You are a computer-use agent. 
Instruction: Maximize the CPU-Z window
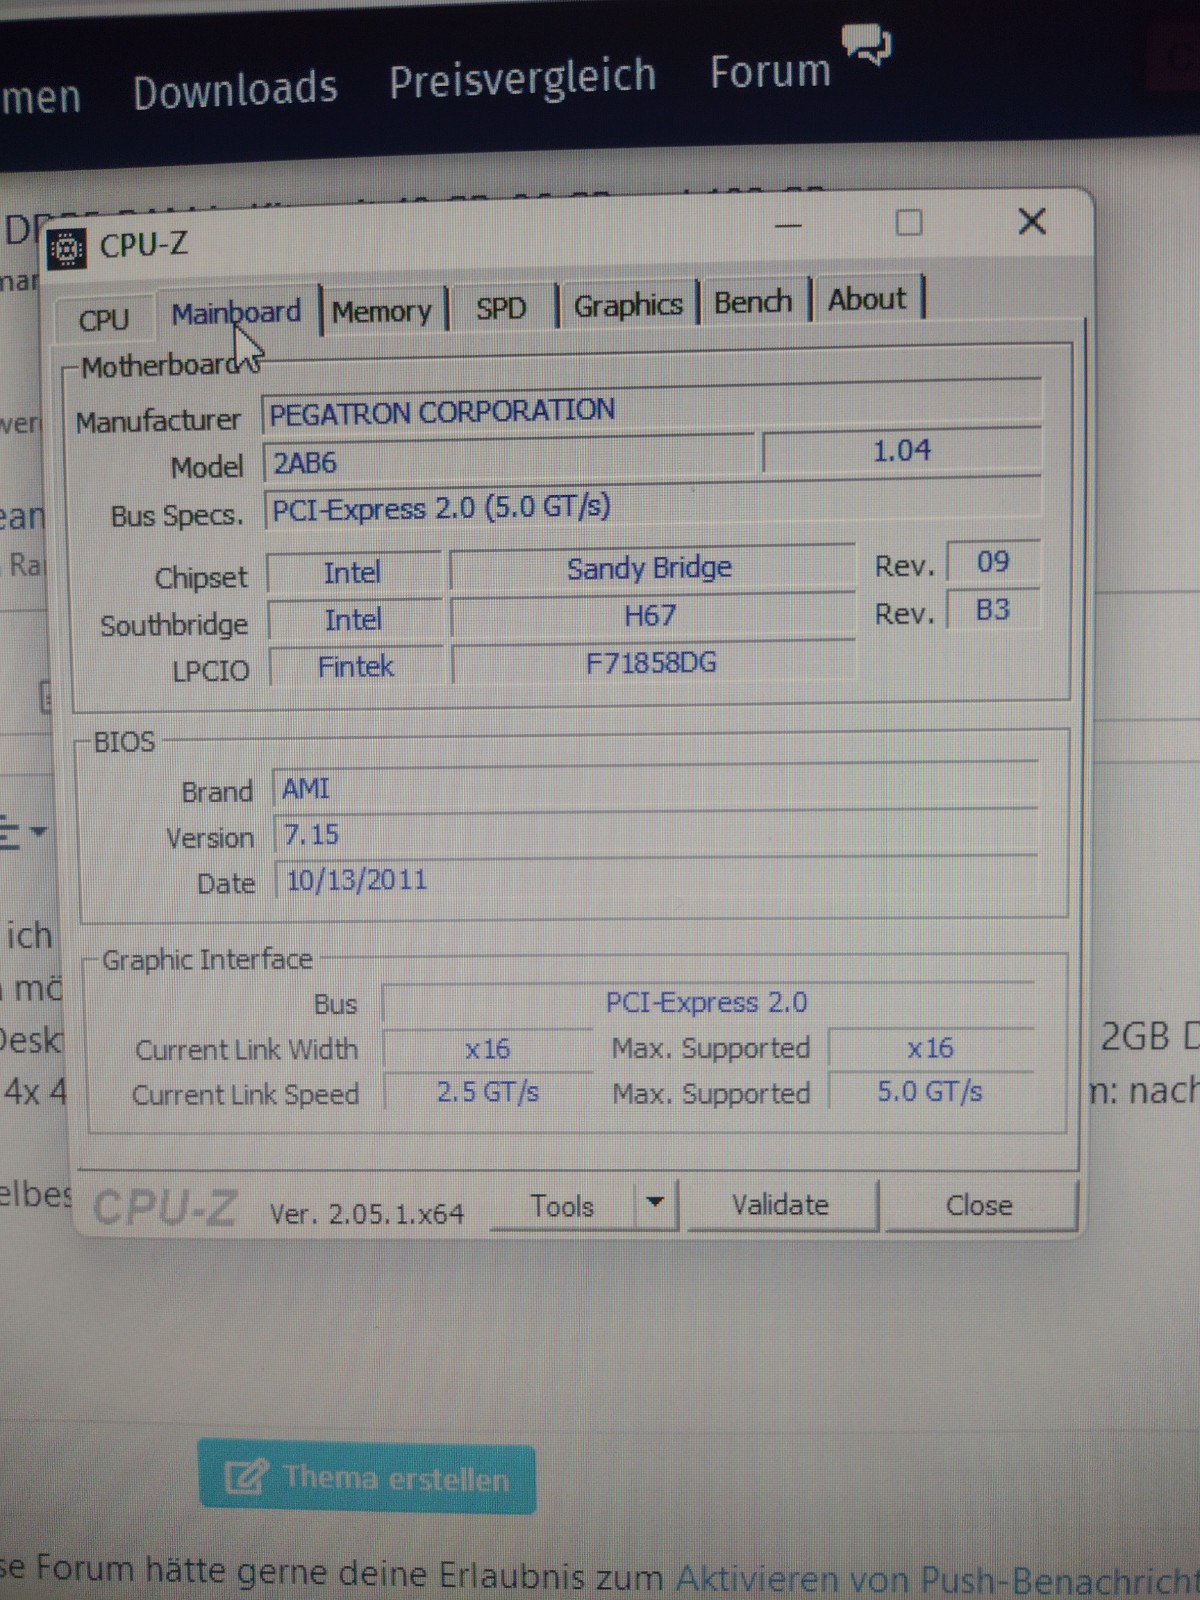pyautogui.click(x=909, y=222)
